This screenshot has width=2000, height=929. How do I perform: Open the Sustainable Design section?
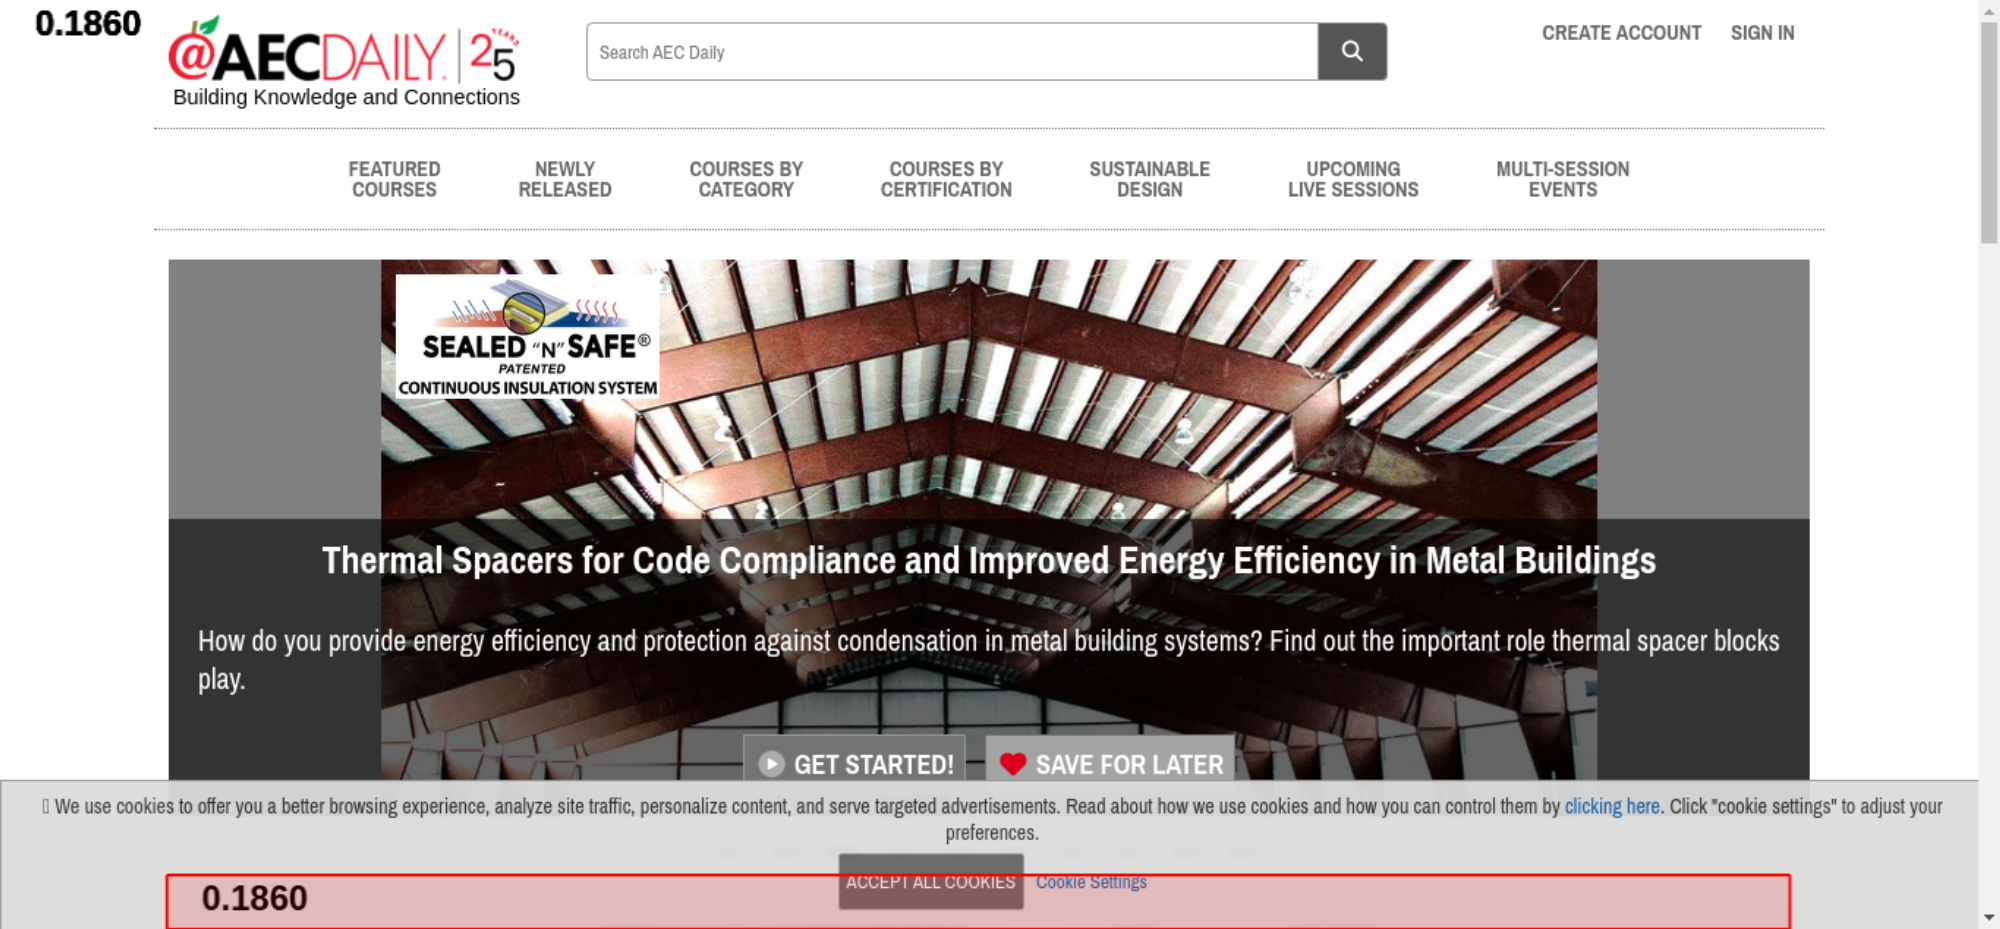[x=1149, y=180]
